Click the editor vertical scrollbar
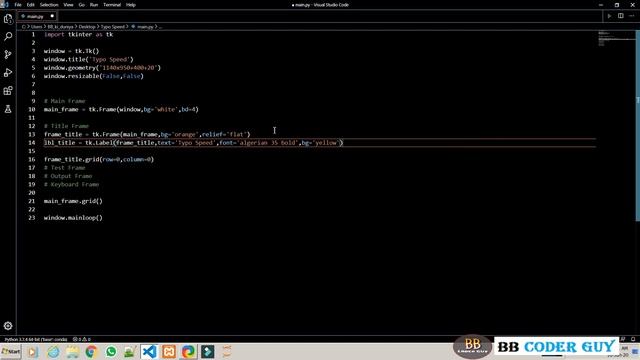640x360 pixels. 638,127
